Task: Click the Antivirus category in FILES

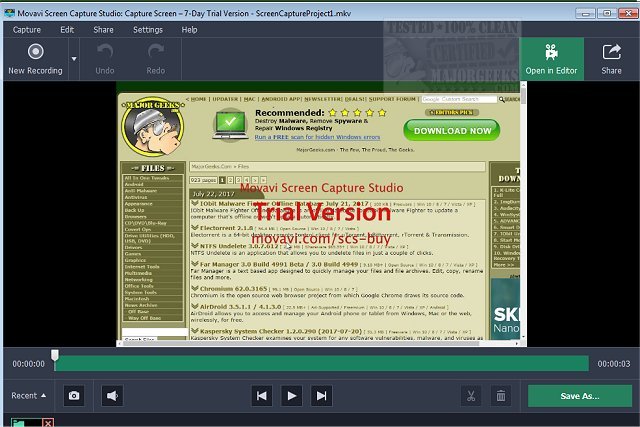Action: point(136,197)
